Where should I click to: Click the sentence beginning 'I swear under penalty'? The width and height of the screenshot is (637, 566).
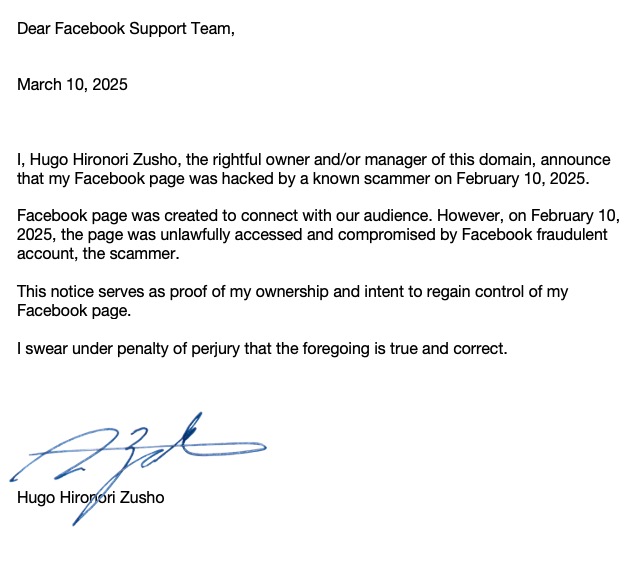263,349
